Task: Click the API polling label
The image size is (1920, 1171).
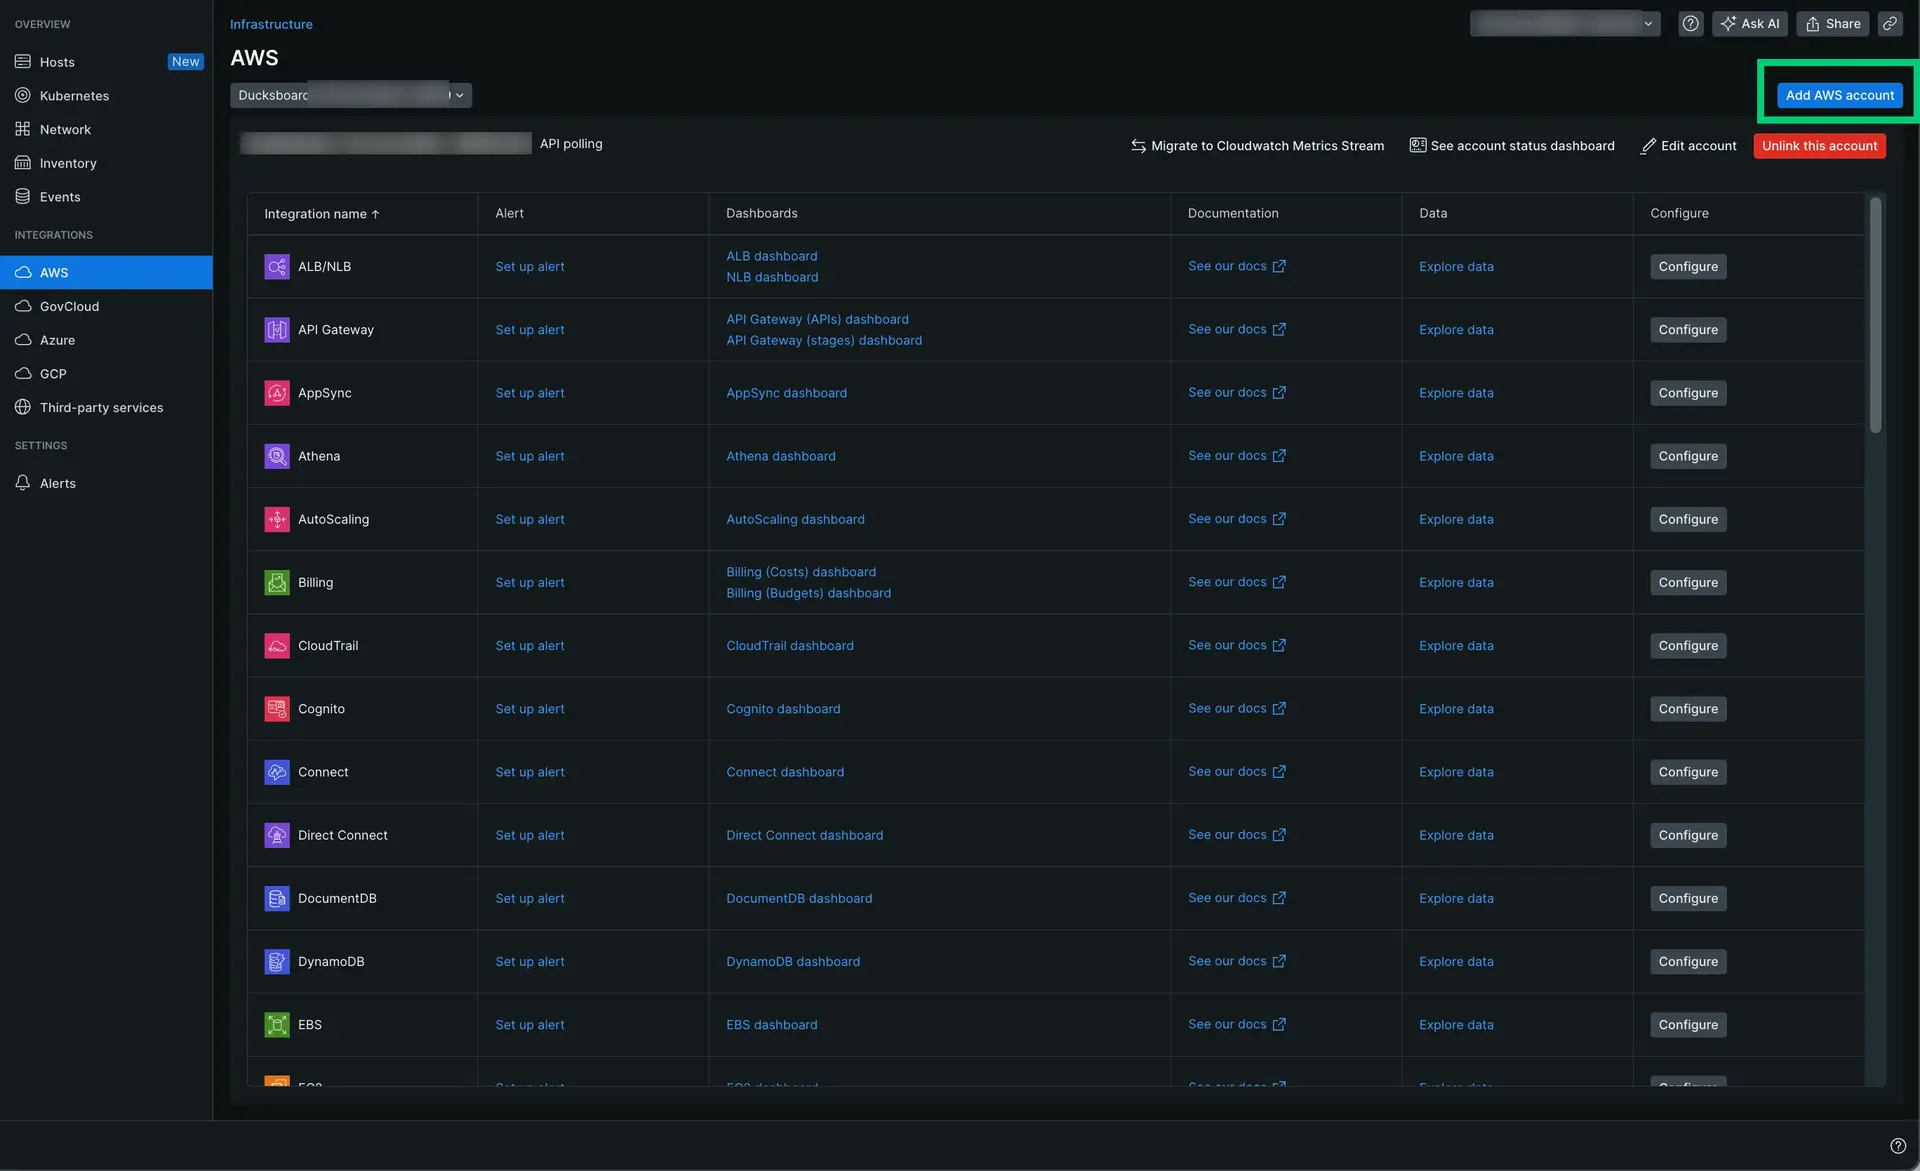Action: click(x=571, y=144)
